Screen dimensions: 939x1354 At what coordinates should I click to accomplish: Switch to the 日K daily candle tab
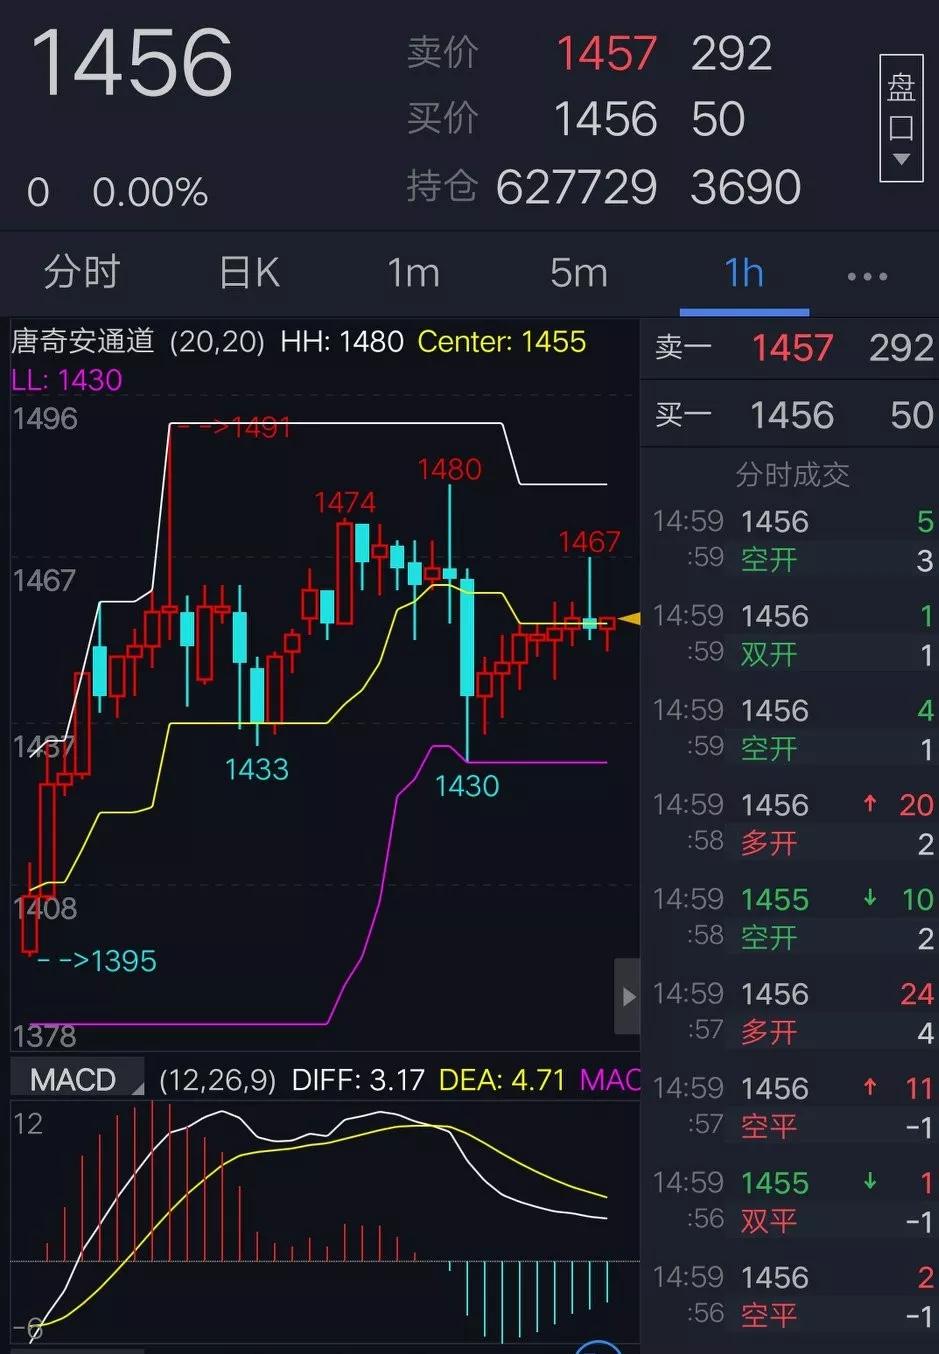pos(247,273)
